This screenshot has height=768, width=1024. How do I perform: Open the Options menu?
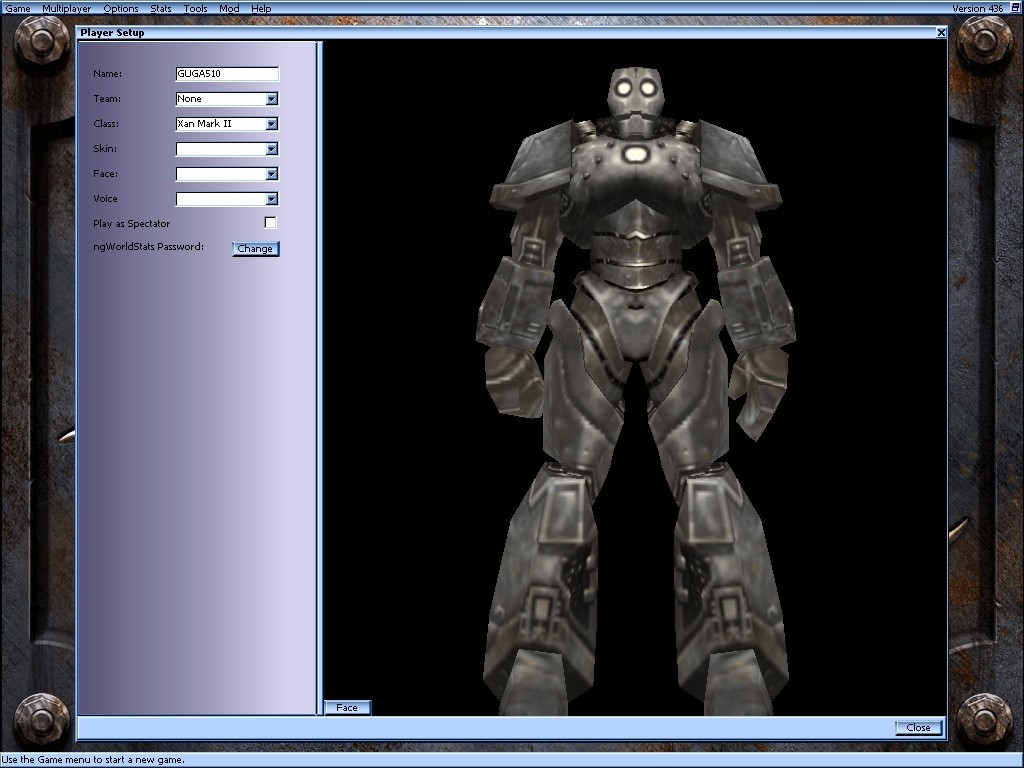coord(120,8)
